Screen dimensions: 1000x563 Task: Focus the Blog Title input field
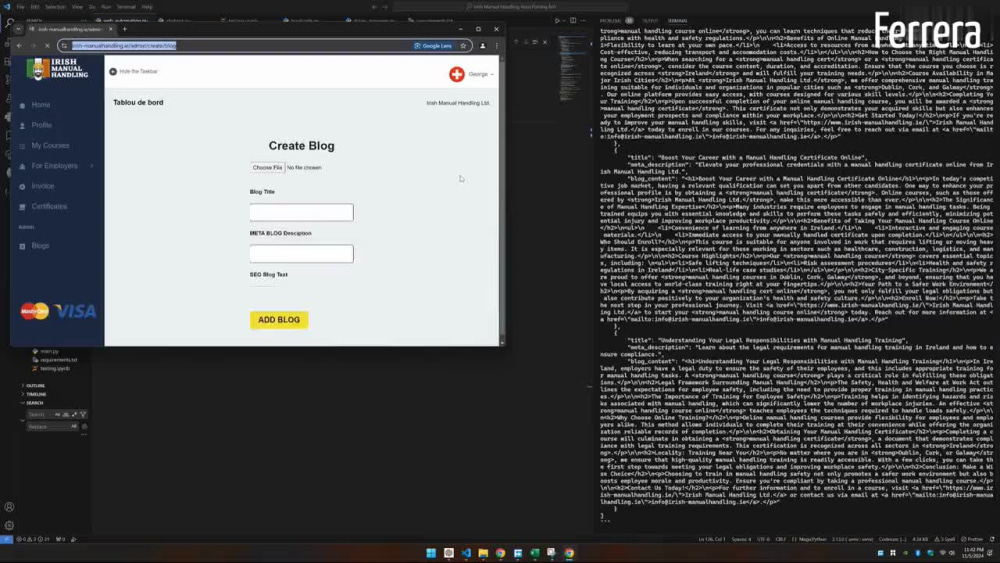click(x=302, y=212)
